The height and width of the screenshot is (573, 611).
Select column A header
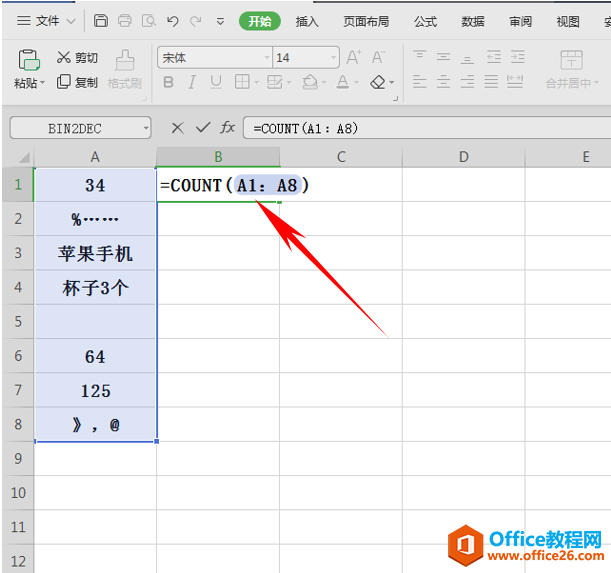tap(95, 157)
